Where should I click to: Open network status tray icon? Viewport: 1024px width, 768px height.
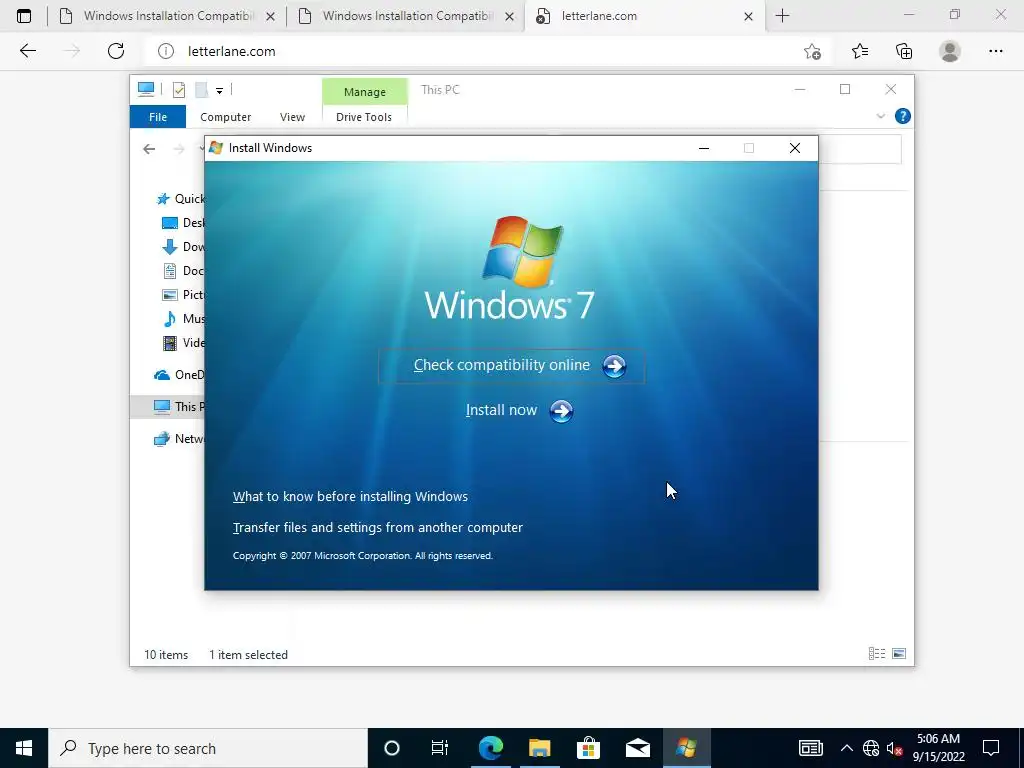pos(871,748)
